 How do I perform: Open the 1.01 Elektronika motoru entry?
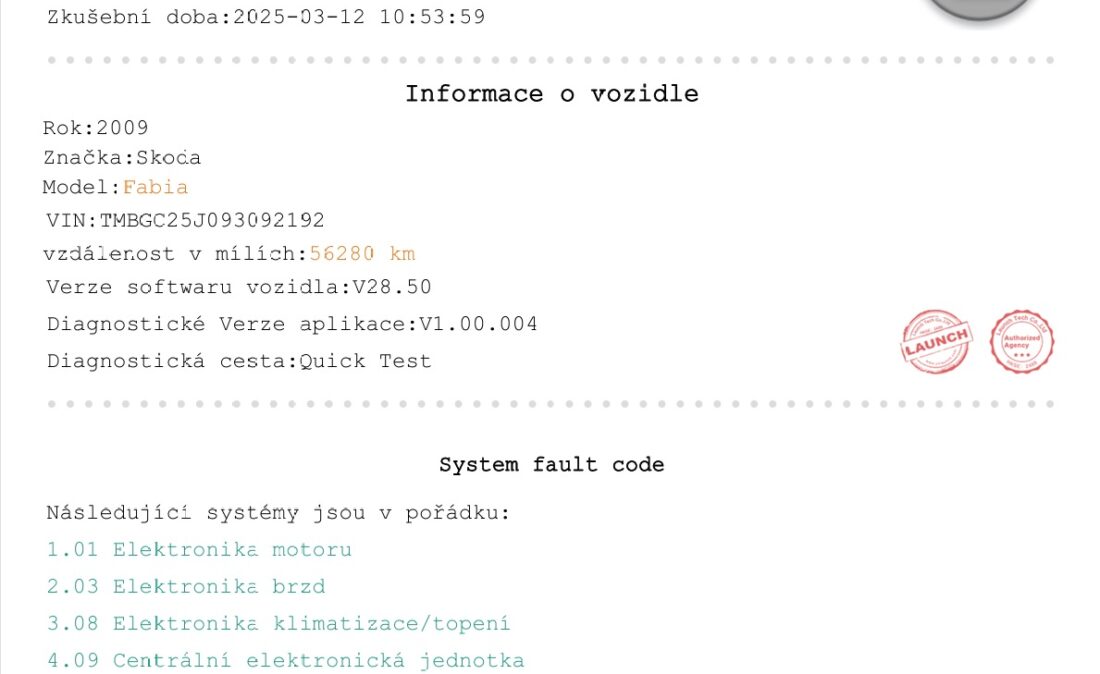pos(199,549)
